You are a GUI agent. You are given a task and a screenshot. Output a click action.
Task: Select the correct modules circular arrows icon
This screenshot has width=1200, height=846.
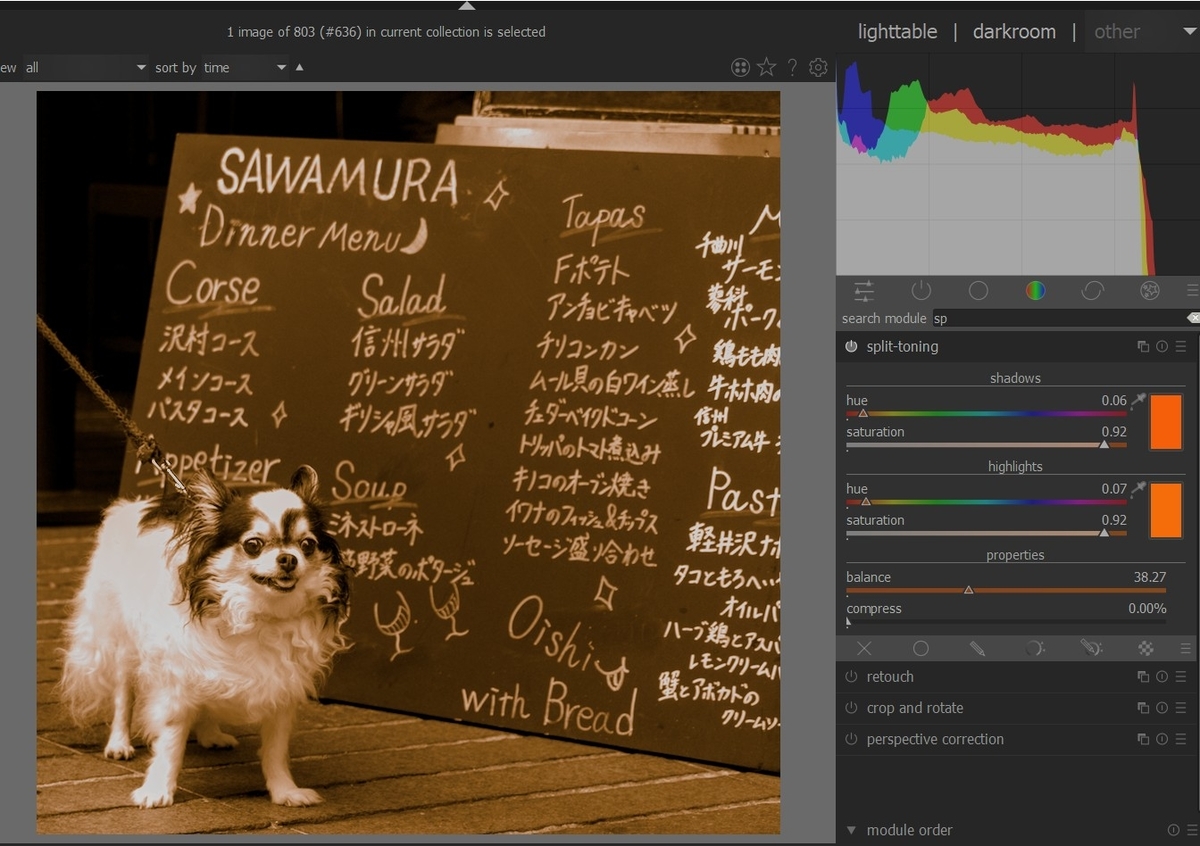coord(1092,291)
